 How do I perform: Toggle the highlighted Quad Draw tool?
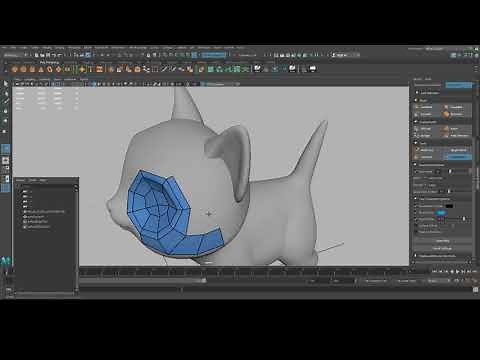click(x=457, y=157)
